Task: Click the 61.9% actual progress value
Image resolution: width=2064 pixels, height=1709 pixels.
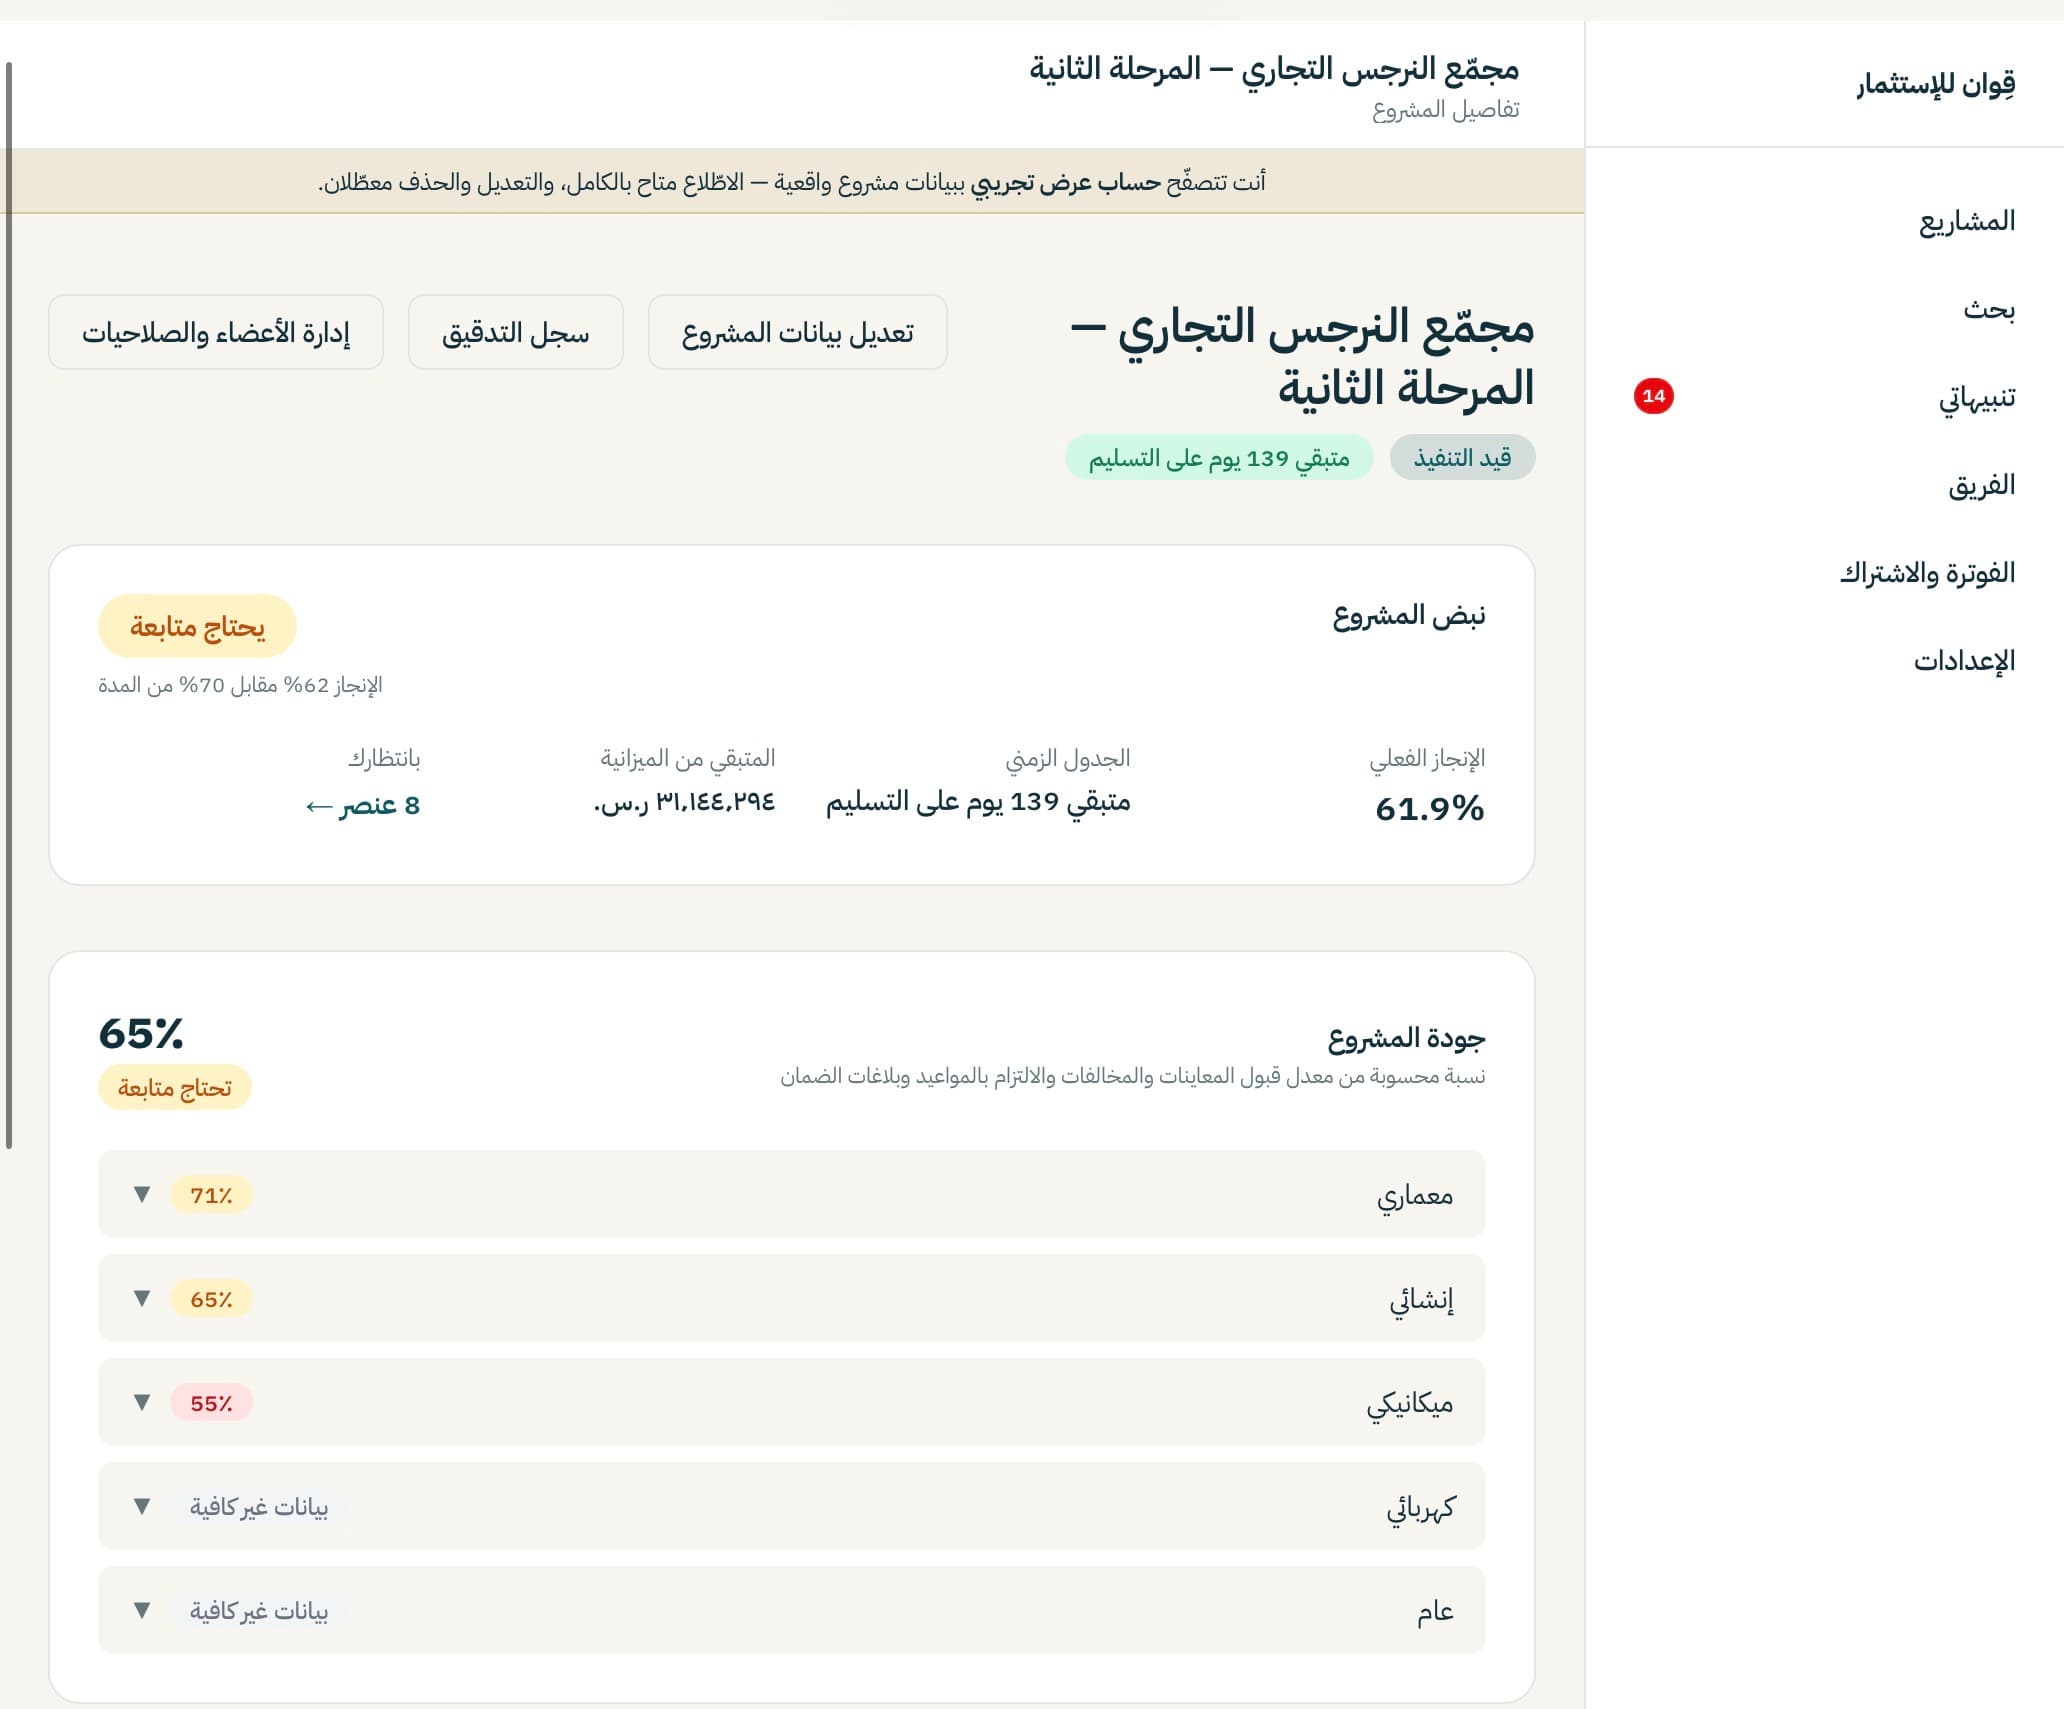Action: [1430, 808]
